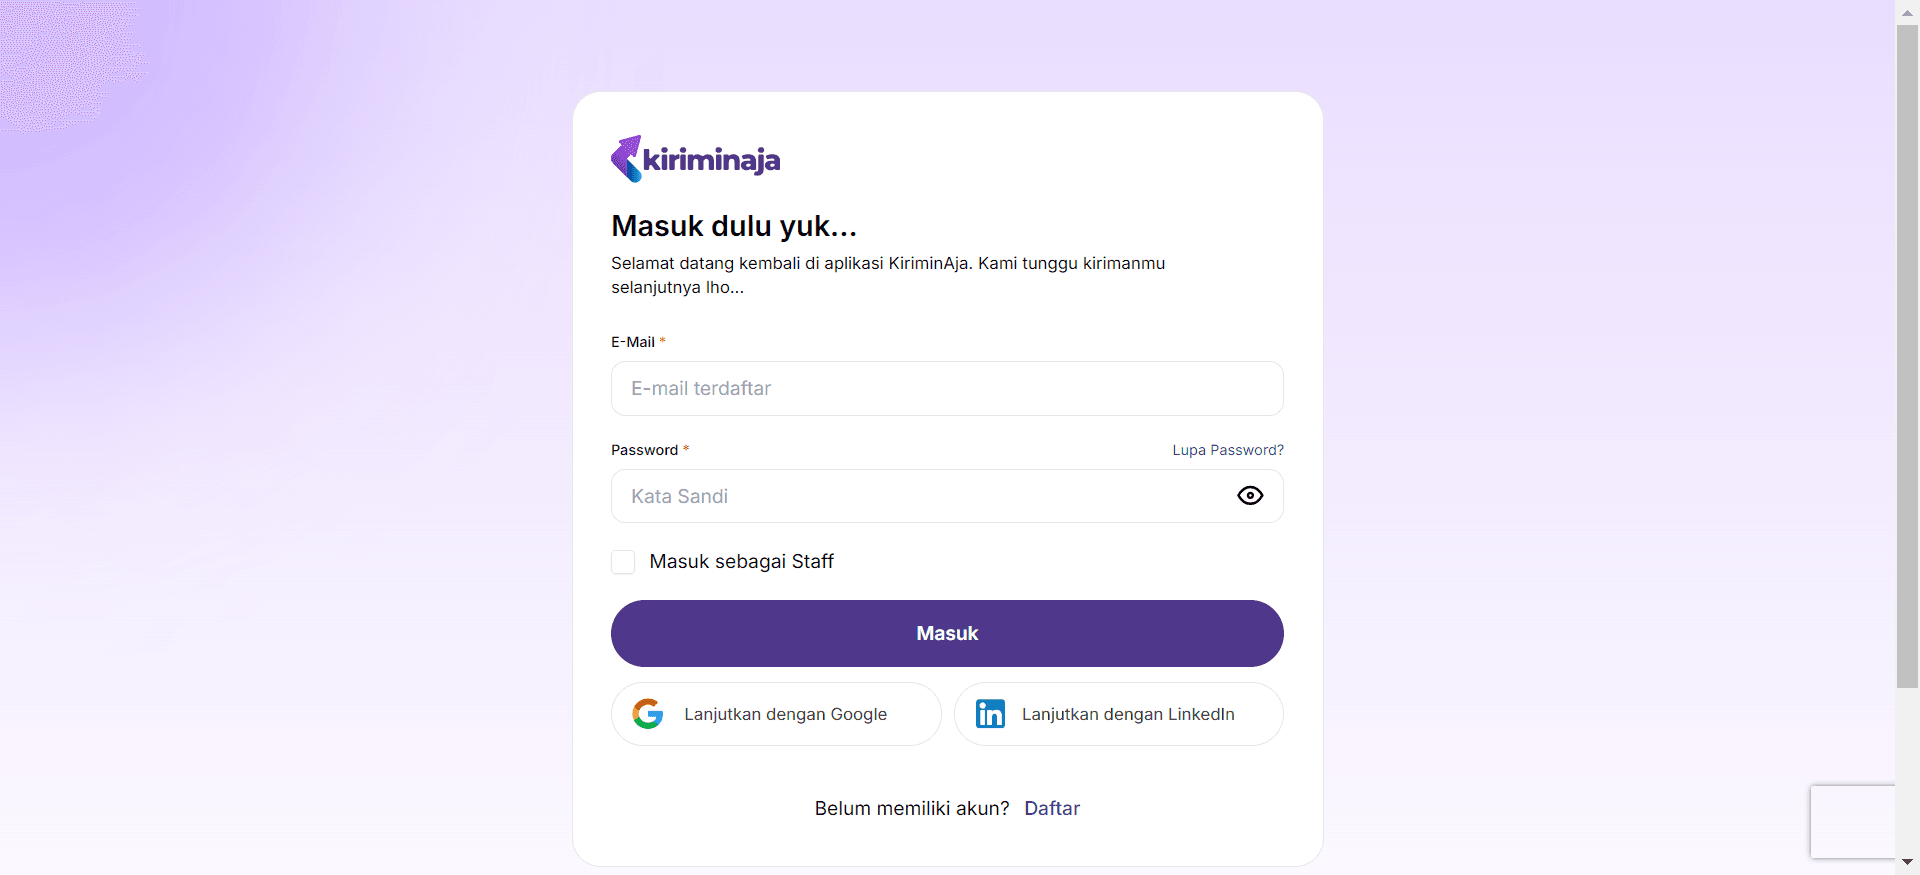The height and width of the screenshot is (875, 1920).
Task: Open the Lupa Password? link
Action: click(1228, 450)
